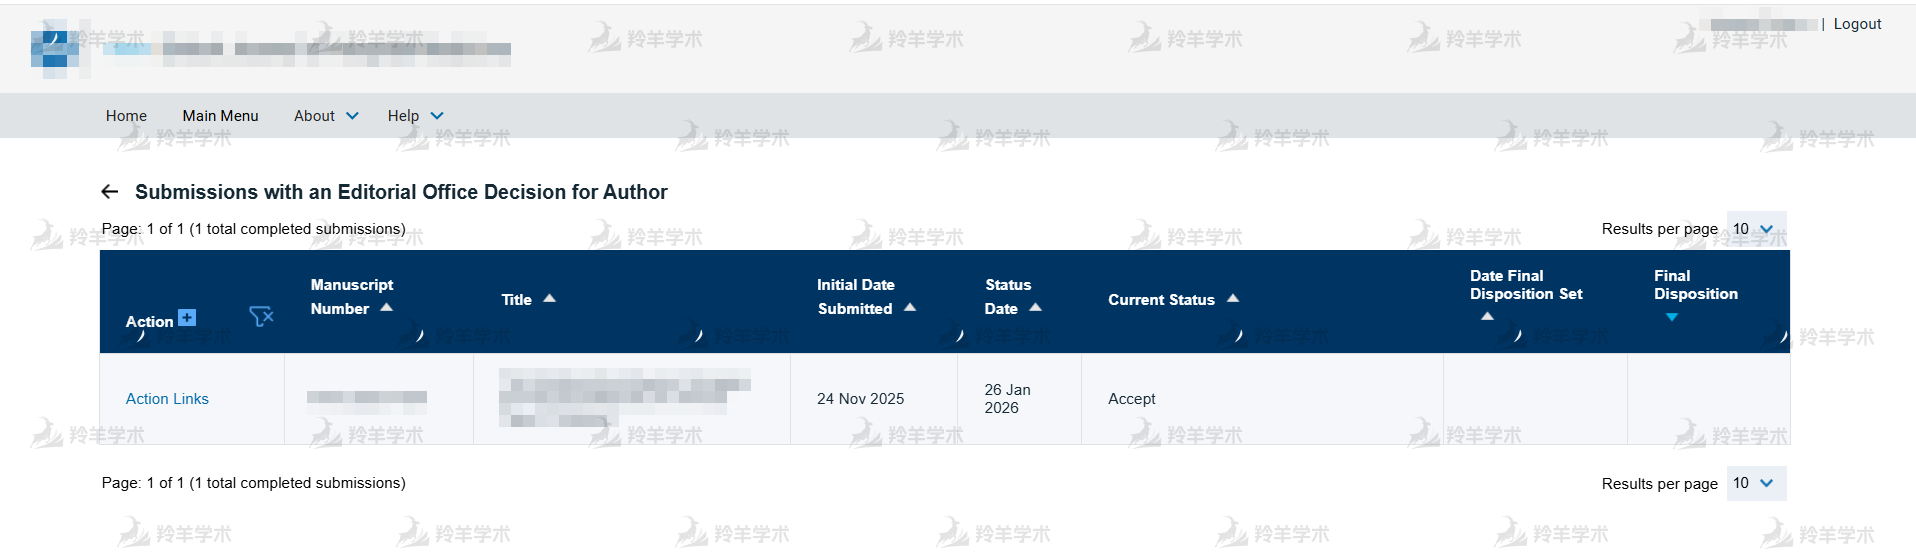The image size is (1916, 559).
Task: Click Final Disposition descending sort arrow
Action: pos(1671,317)
